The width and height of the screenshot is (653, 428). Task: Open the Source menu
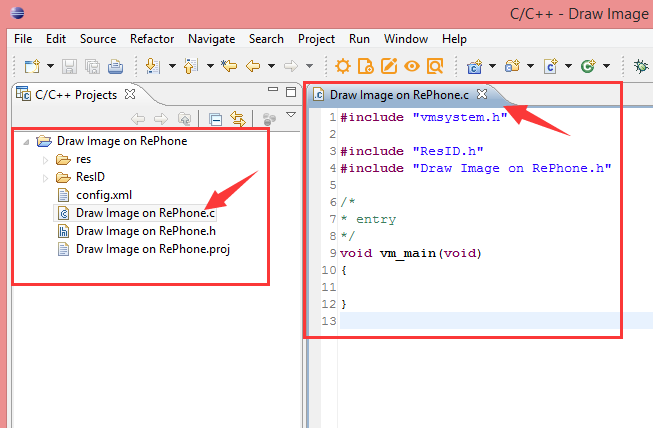coord(98,39)
